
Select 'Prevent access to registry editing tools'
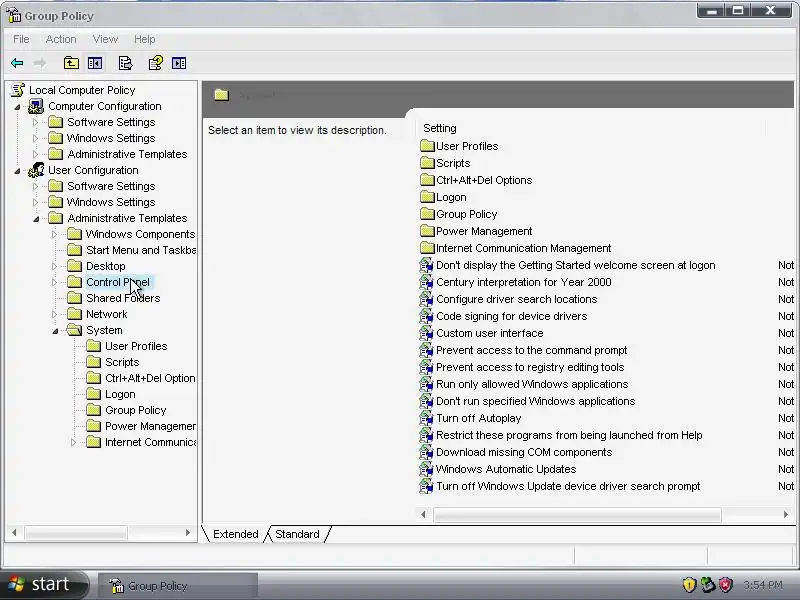point(530,367)
